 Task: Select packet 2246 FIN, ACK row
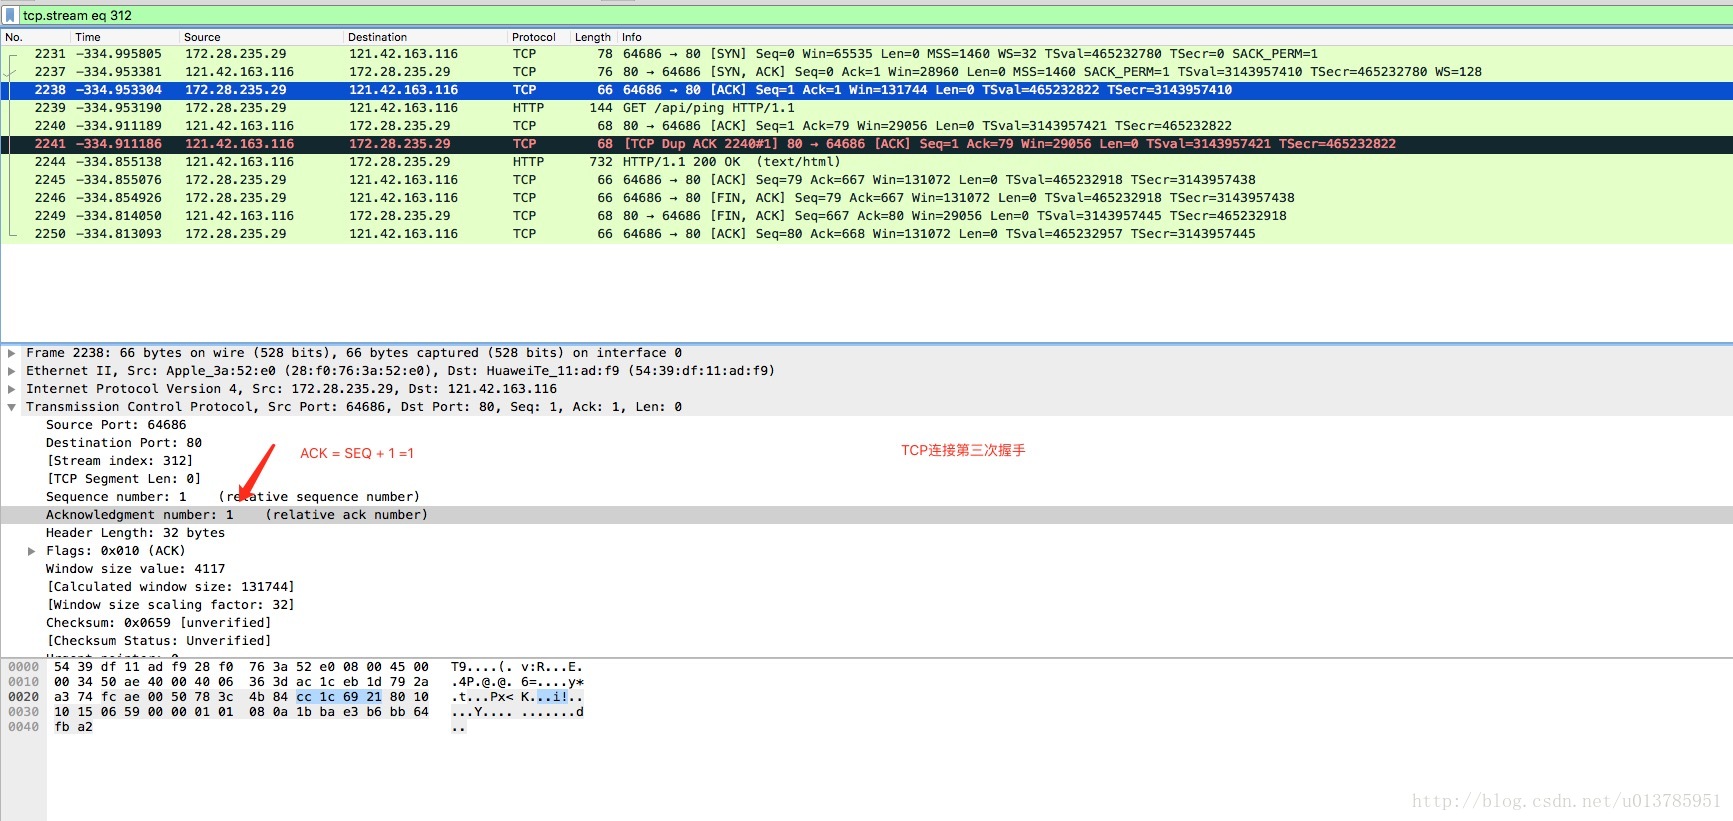866,198
